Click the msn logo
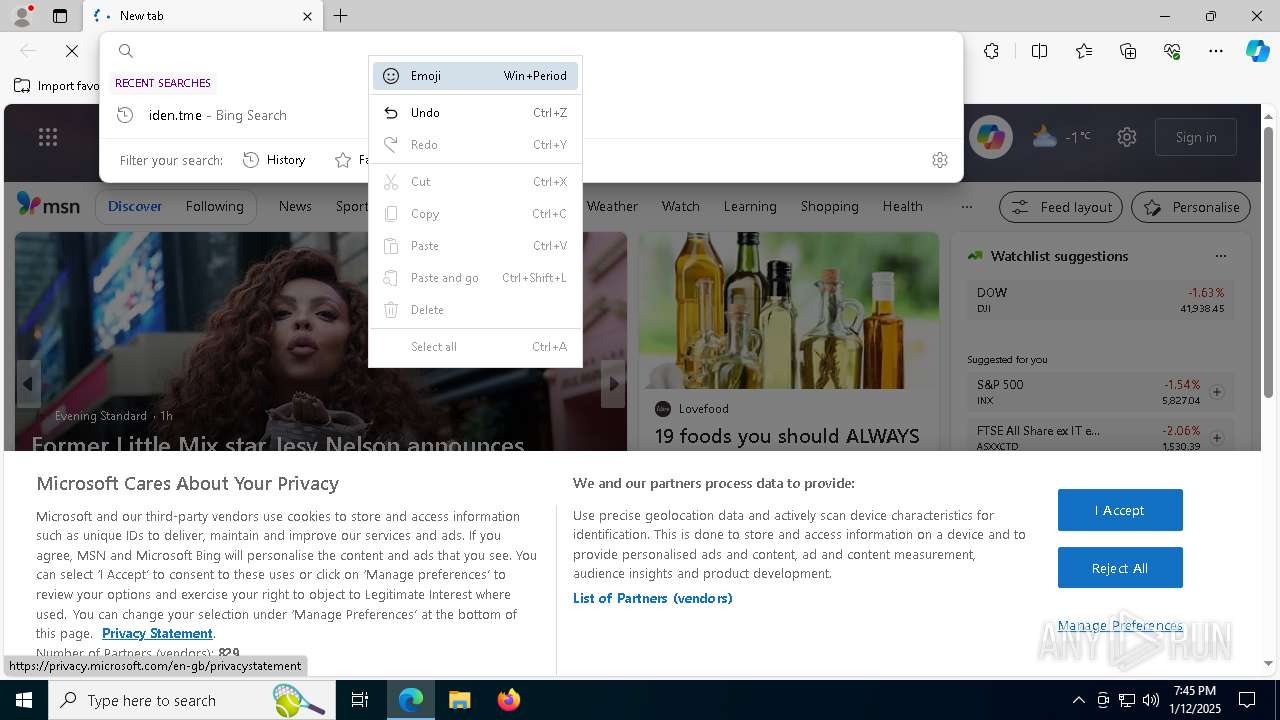Screen dimensions: 1280x720 click(x=48, y=205)
